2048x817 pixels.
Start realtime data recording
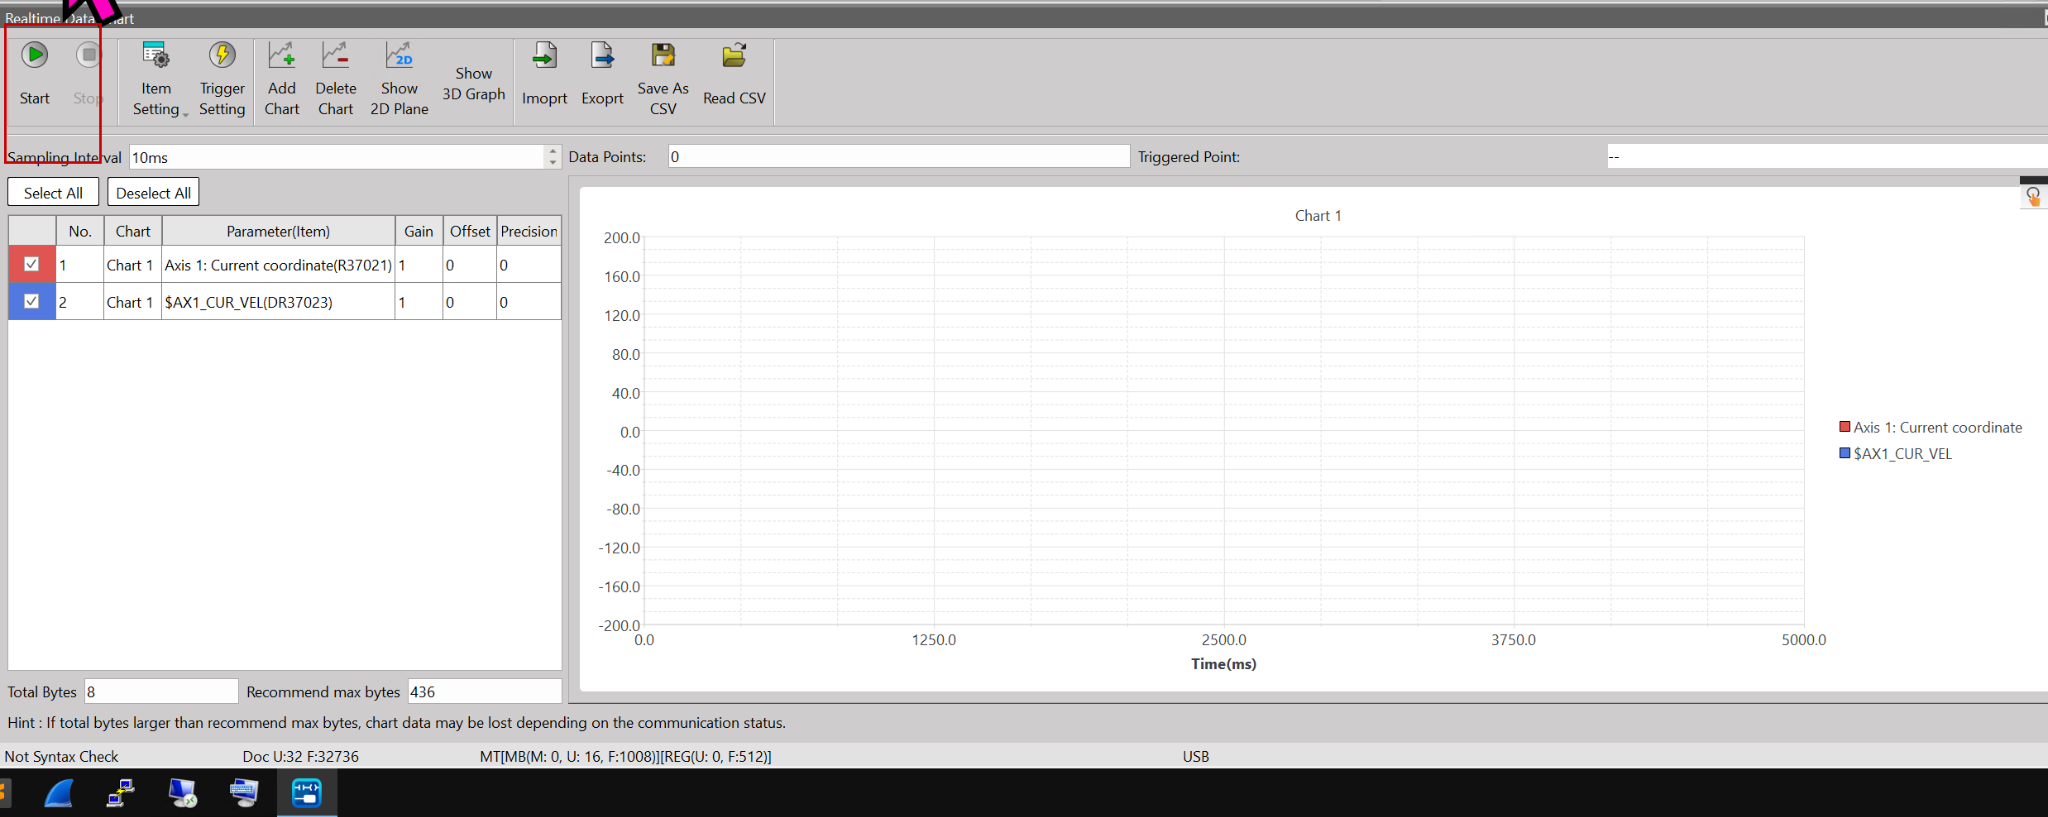pos(35,56)
